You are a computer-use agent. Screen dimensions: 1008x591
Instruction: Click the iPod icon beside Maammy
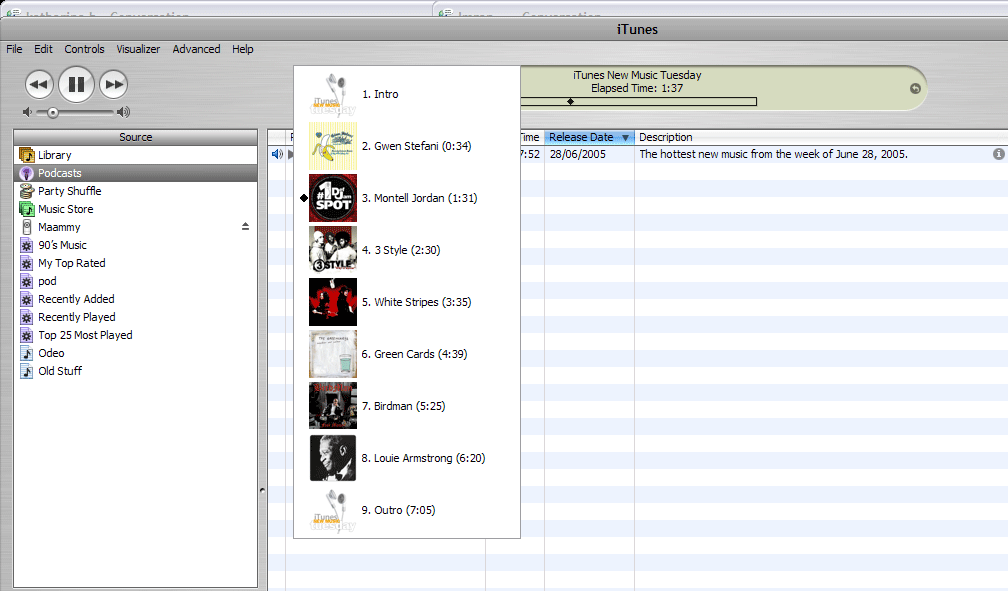click(26, 227)
